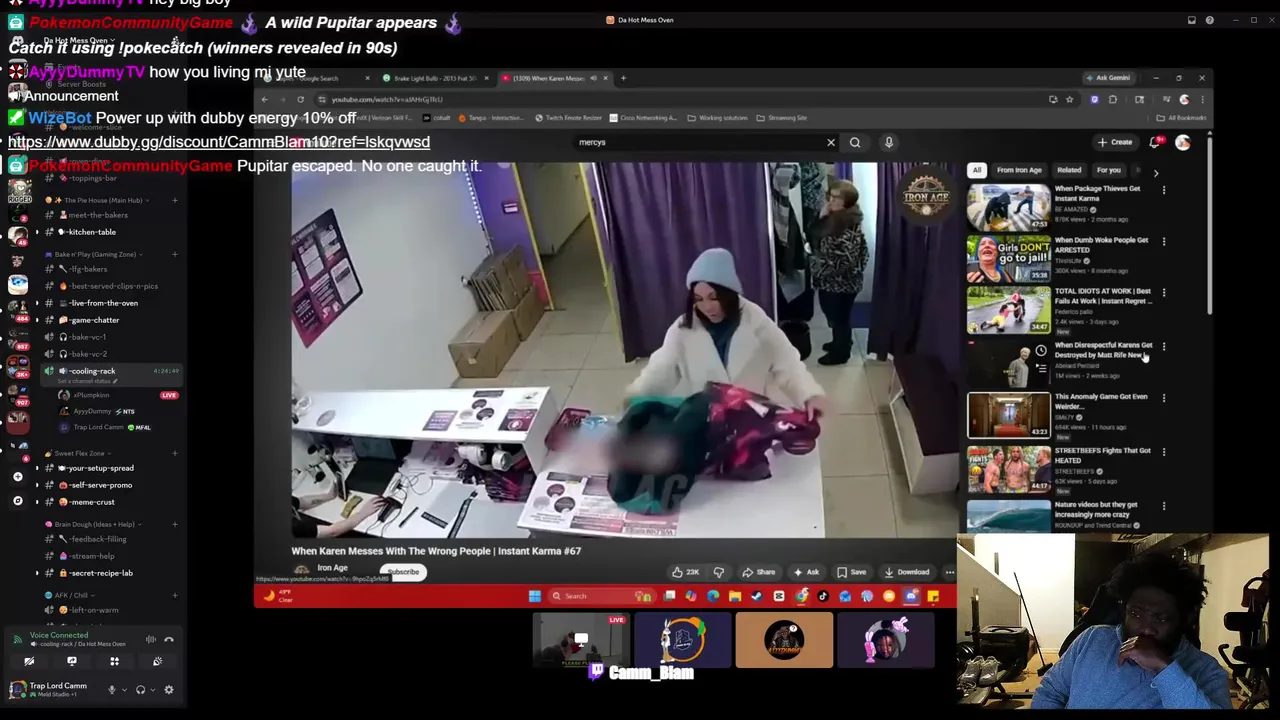
Task: Click Trap Lord Camm voice participant
Action: (98, 427)
